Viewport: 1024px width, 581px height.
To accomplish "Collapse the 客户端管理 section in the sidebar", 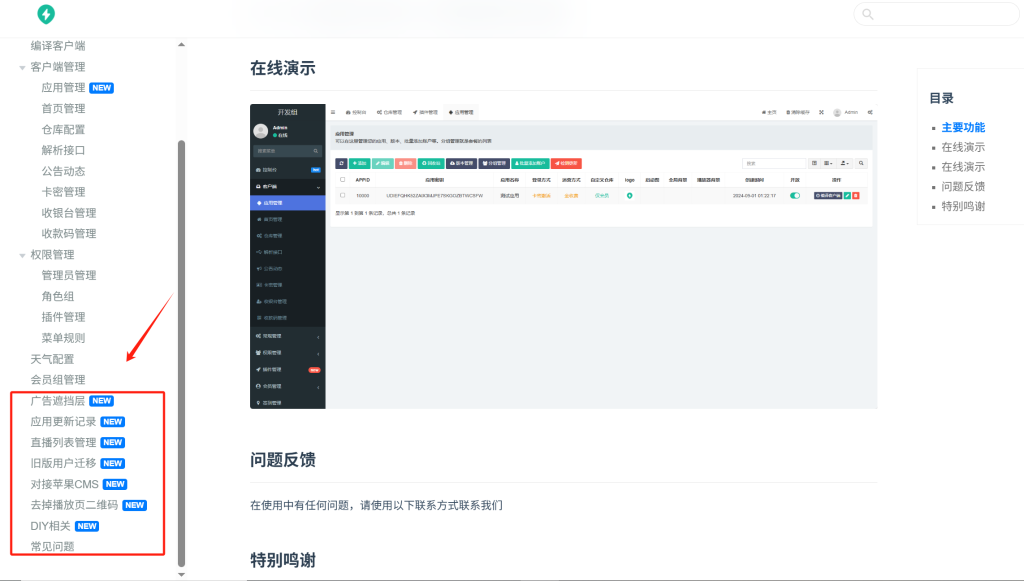I will click(22, 66).
